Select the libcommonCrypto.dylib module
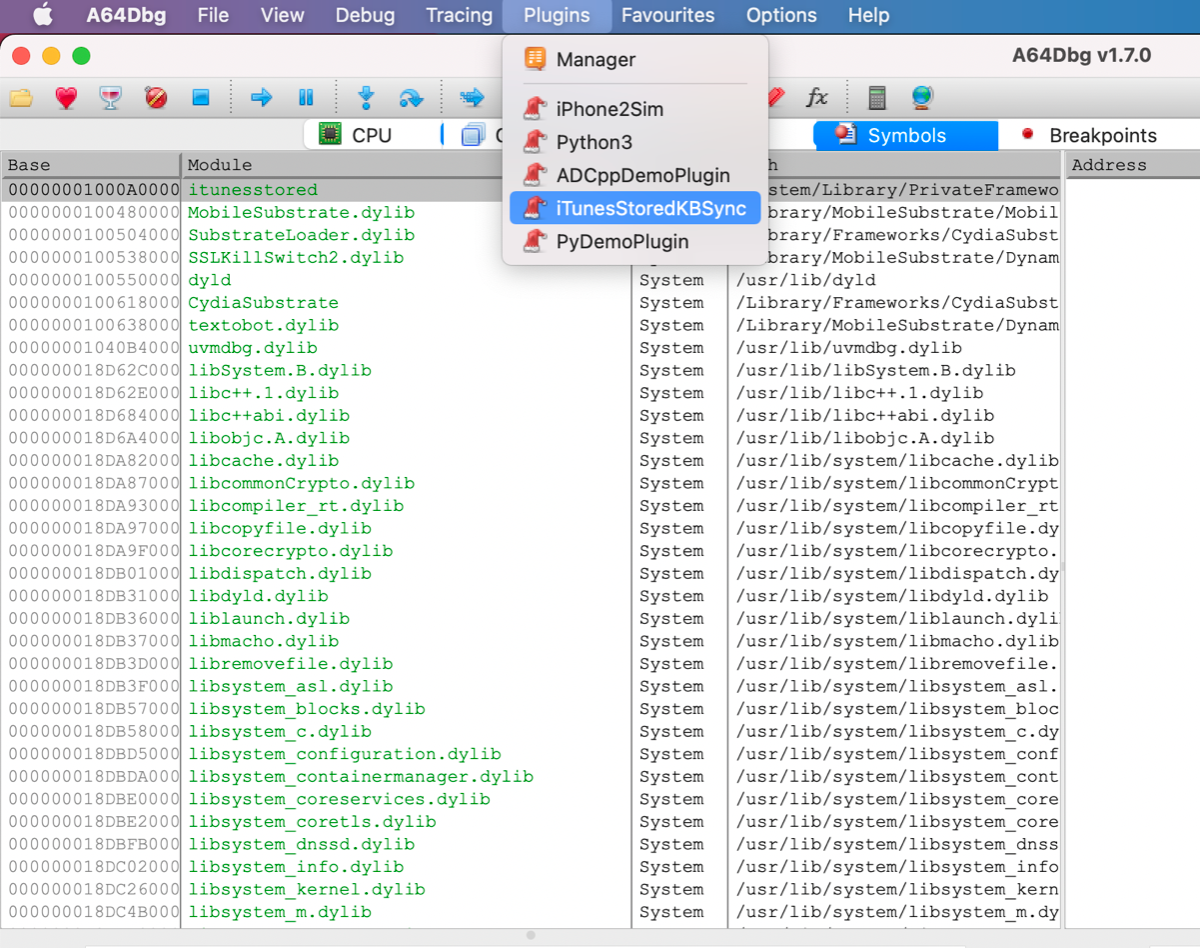Image resolution: width=1200 pixels, height=948 pixels. tap(301, 483)
